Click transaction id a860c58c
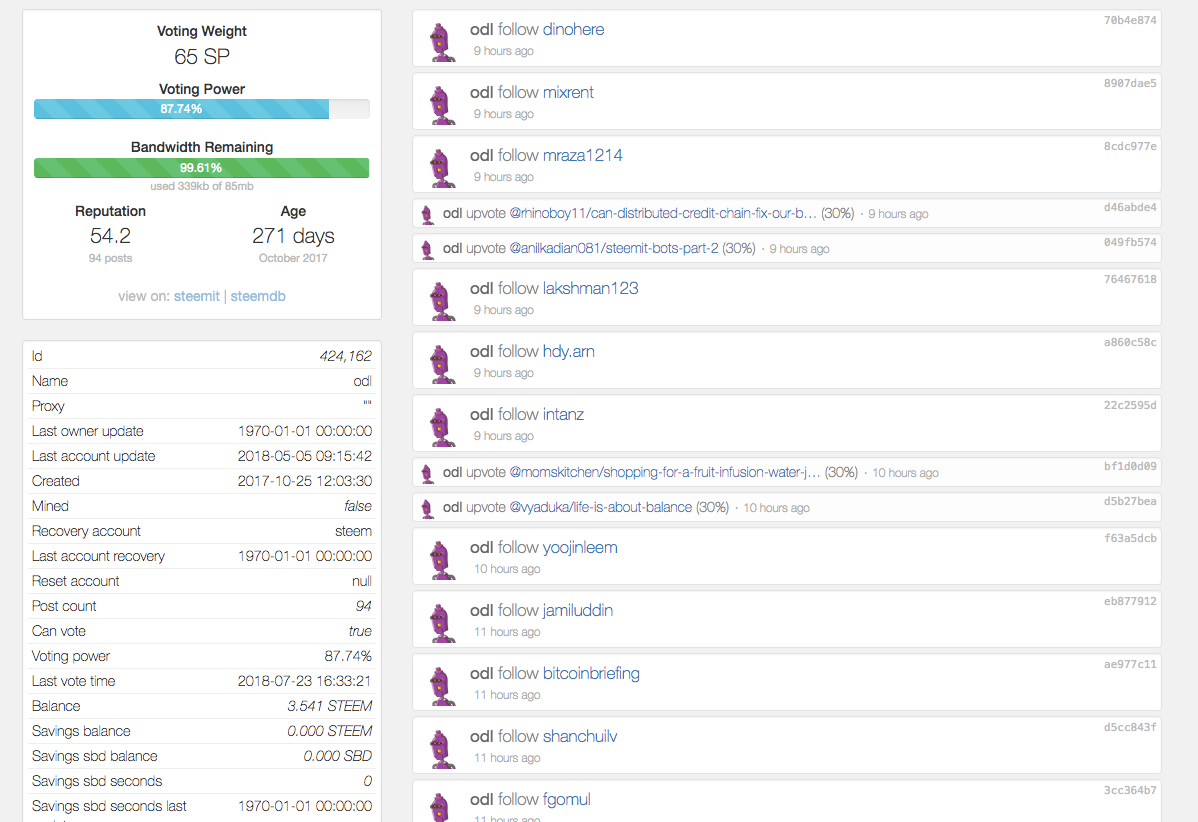 tap(1129, 342)
